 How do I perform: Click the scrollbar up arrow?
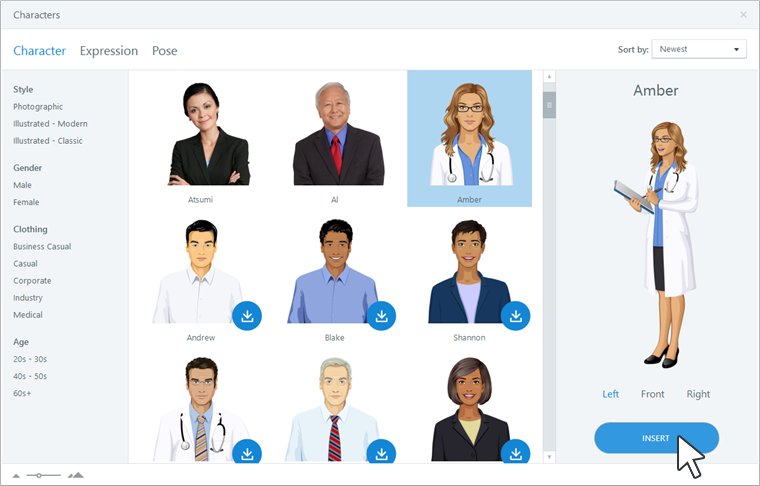pos(549,77)
